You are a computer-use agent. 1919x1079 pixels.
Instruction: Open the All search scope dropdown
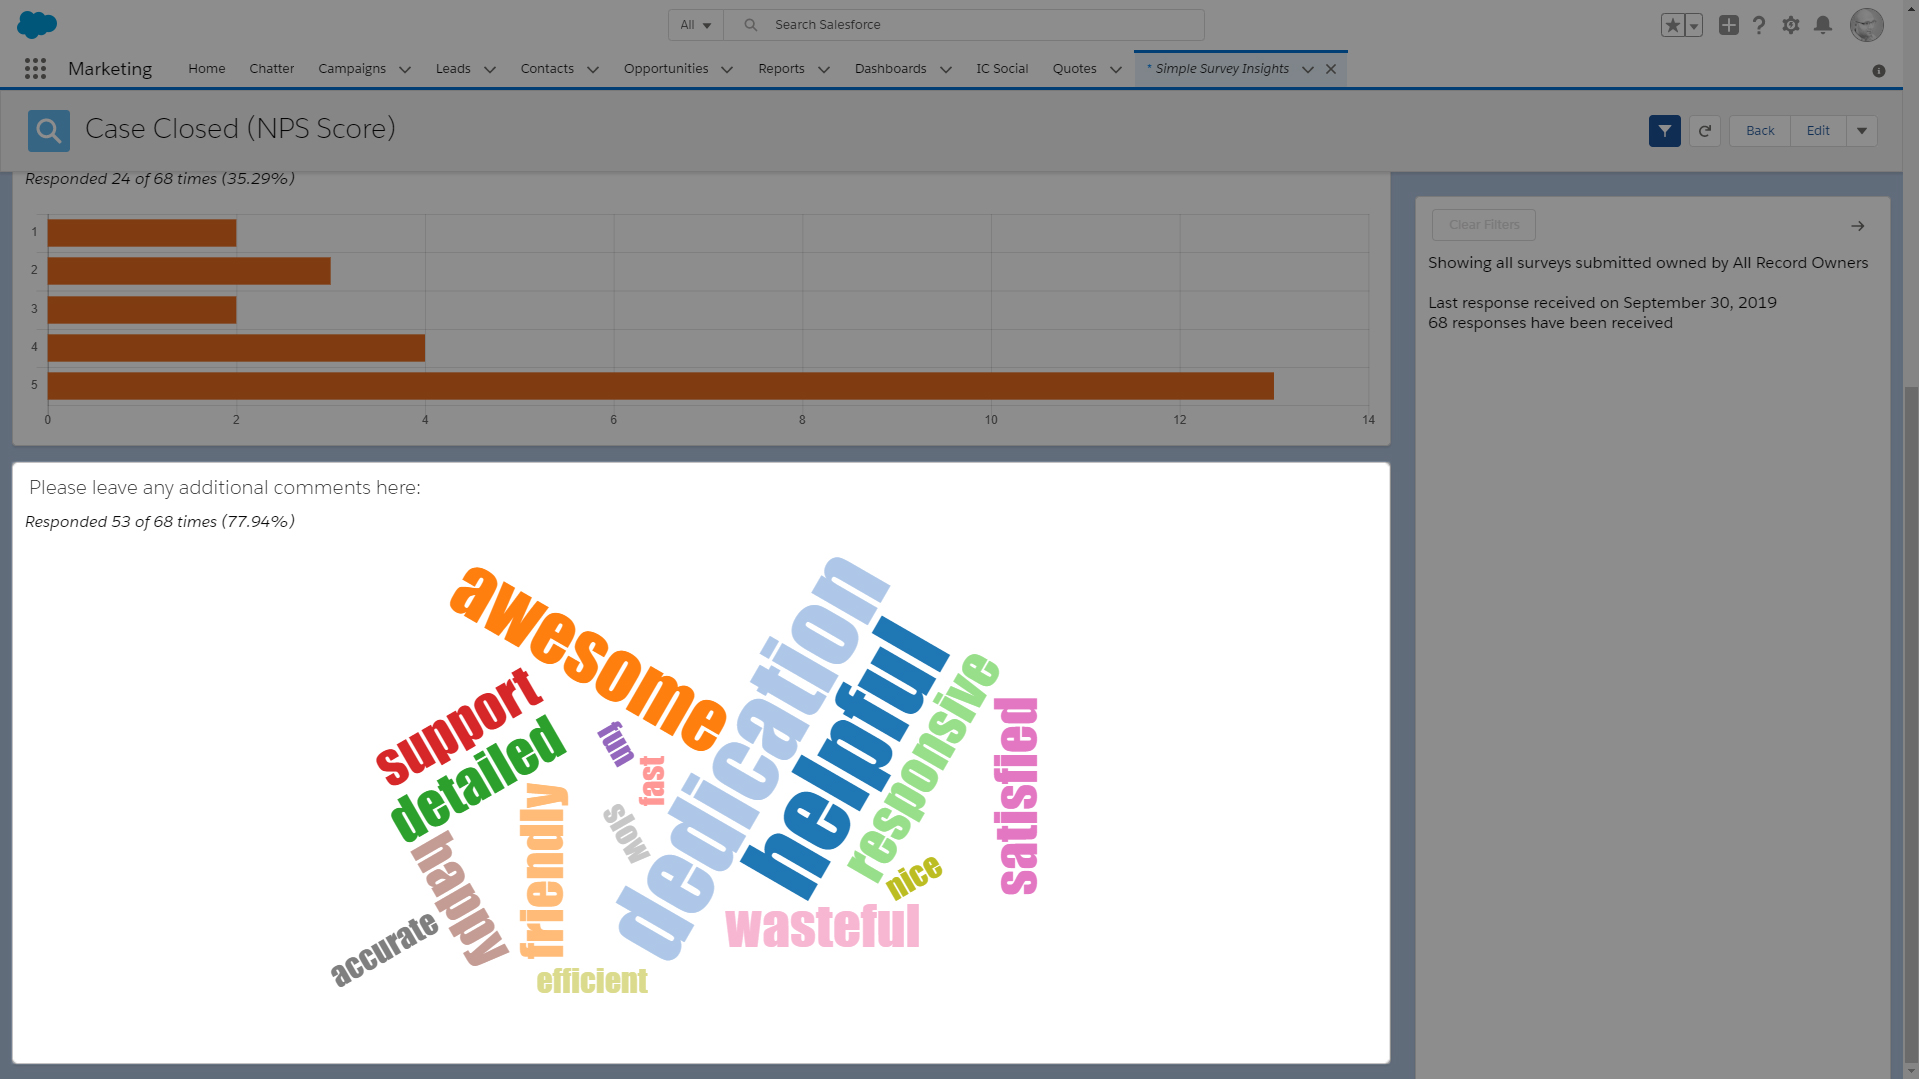pos(696,25)
